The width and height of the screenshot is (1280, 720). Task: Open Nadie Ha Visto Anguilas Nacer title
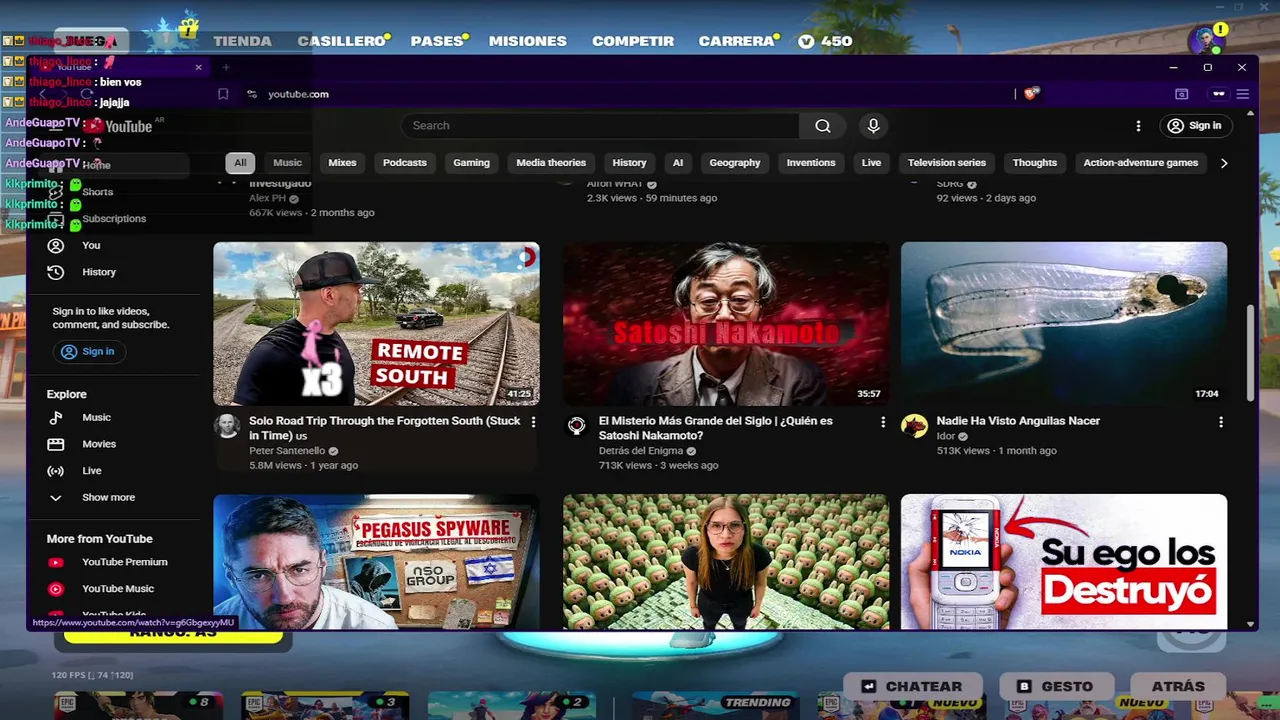(1018, 421)
